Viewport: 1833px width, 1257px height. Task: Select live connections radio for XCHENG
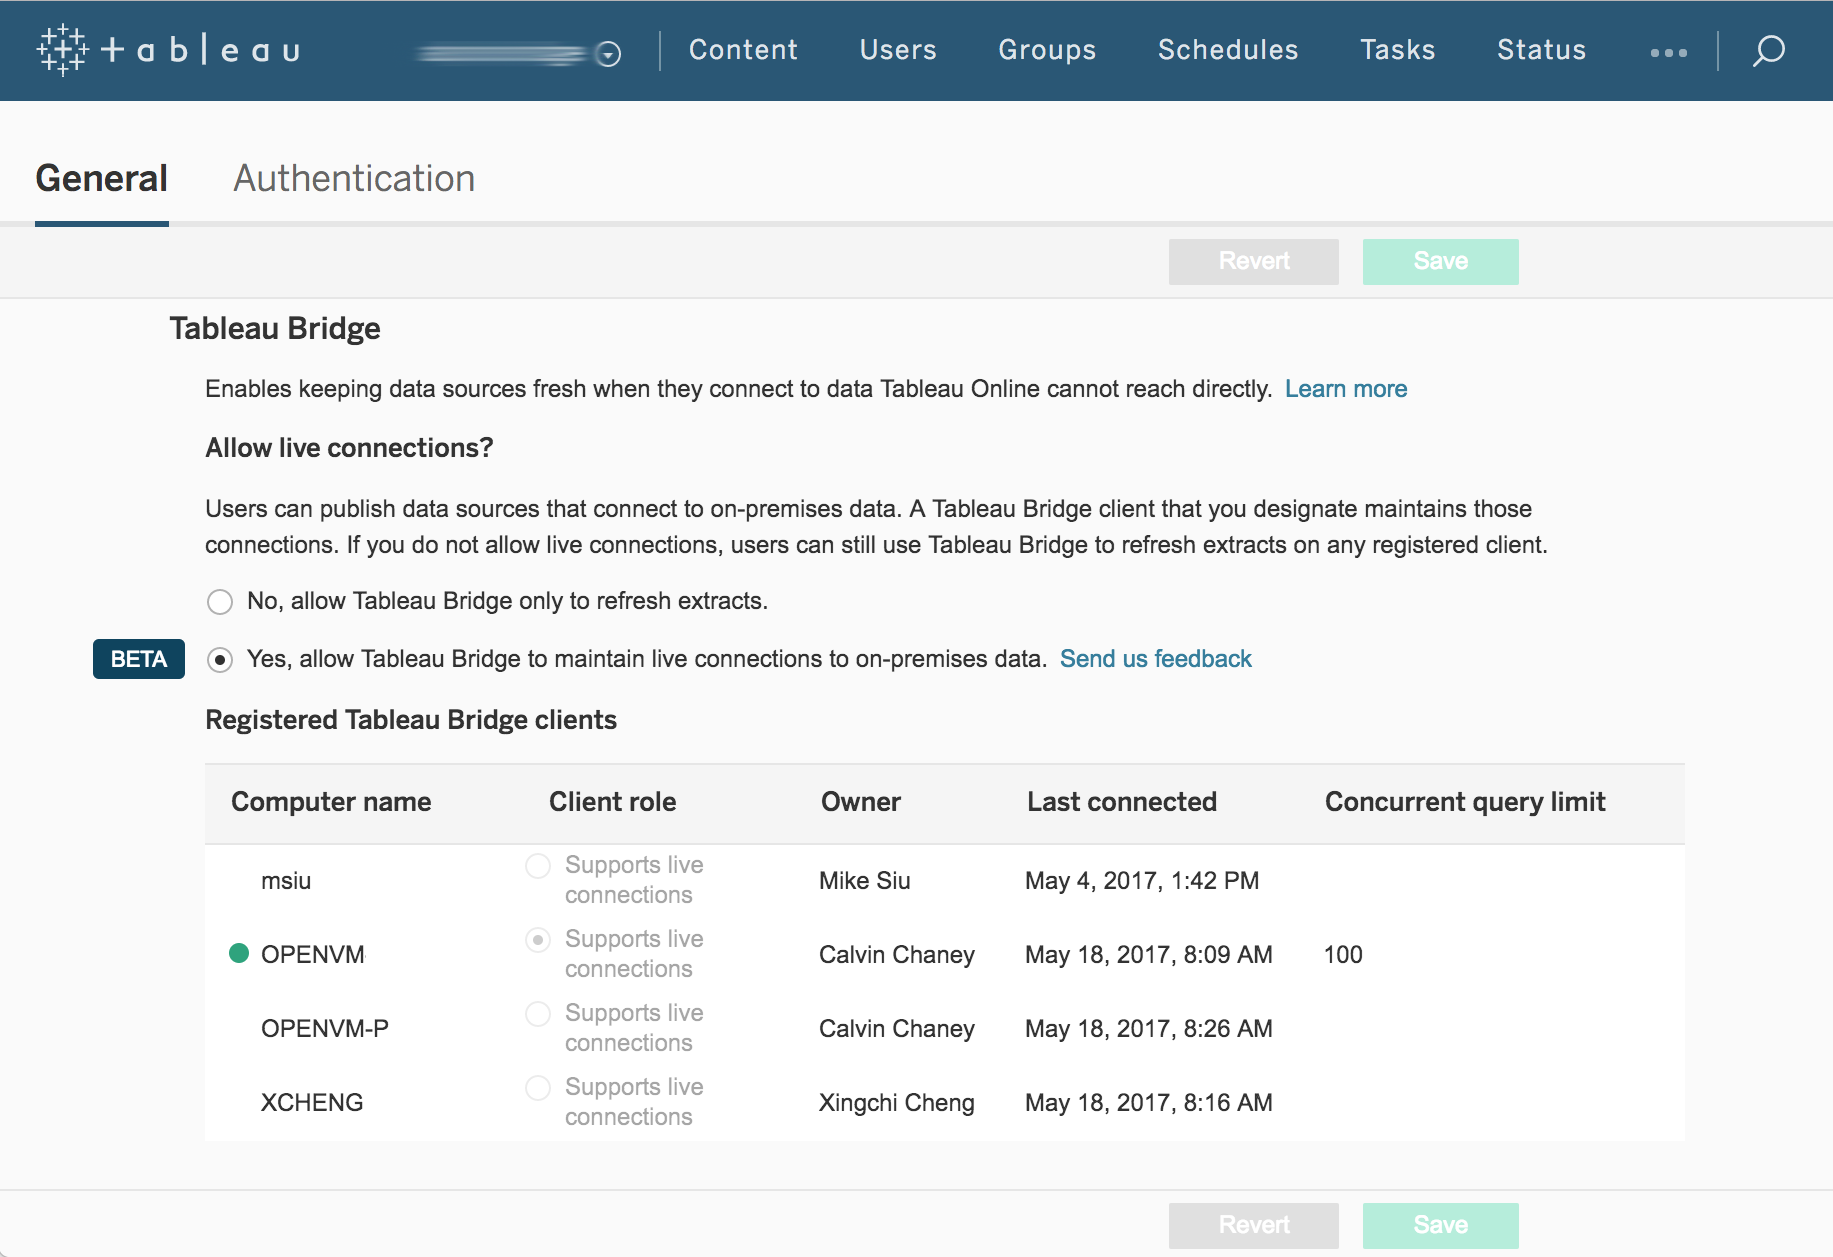tap(538, 1088)
